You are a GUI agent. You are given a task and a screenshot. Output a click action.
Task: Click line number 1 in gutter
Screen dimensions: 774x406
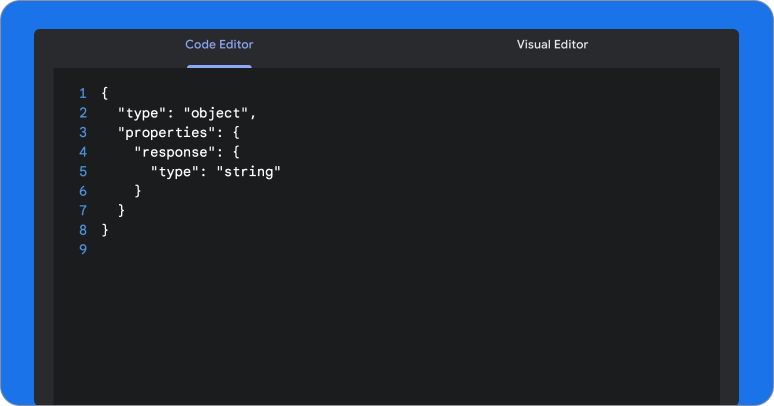pyautogui.click(x=83, y=93)
